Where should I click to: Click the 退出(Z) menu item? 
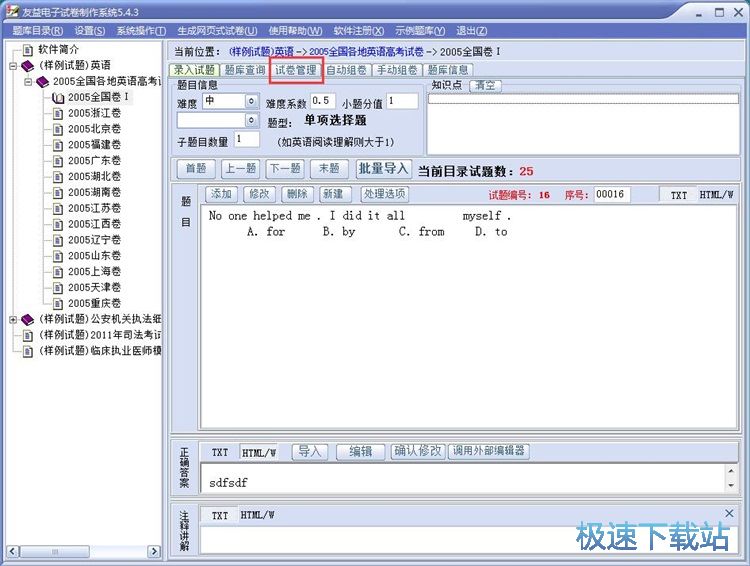coord(472,31)
